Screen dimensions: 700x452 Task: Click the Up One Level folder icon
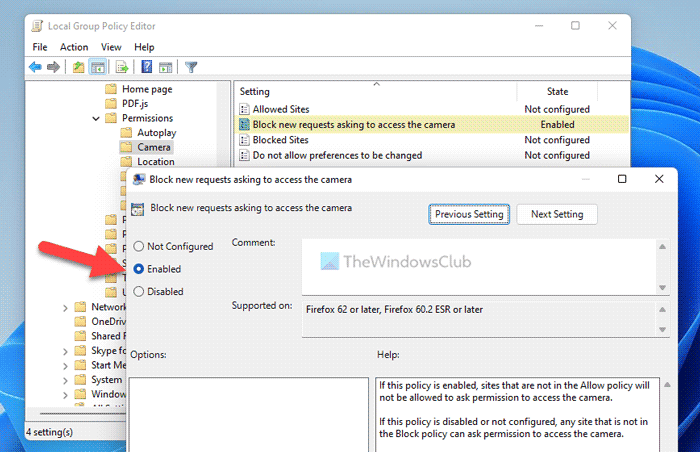[x=79, y=67]
